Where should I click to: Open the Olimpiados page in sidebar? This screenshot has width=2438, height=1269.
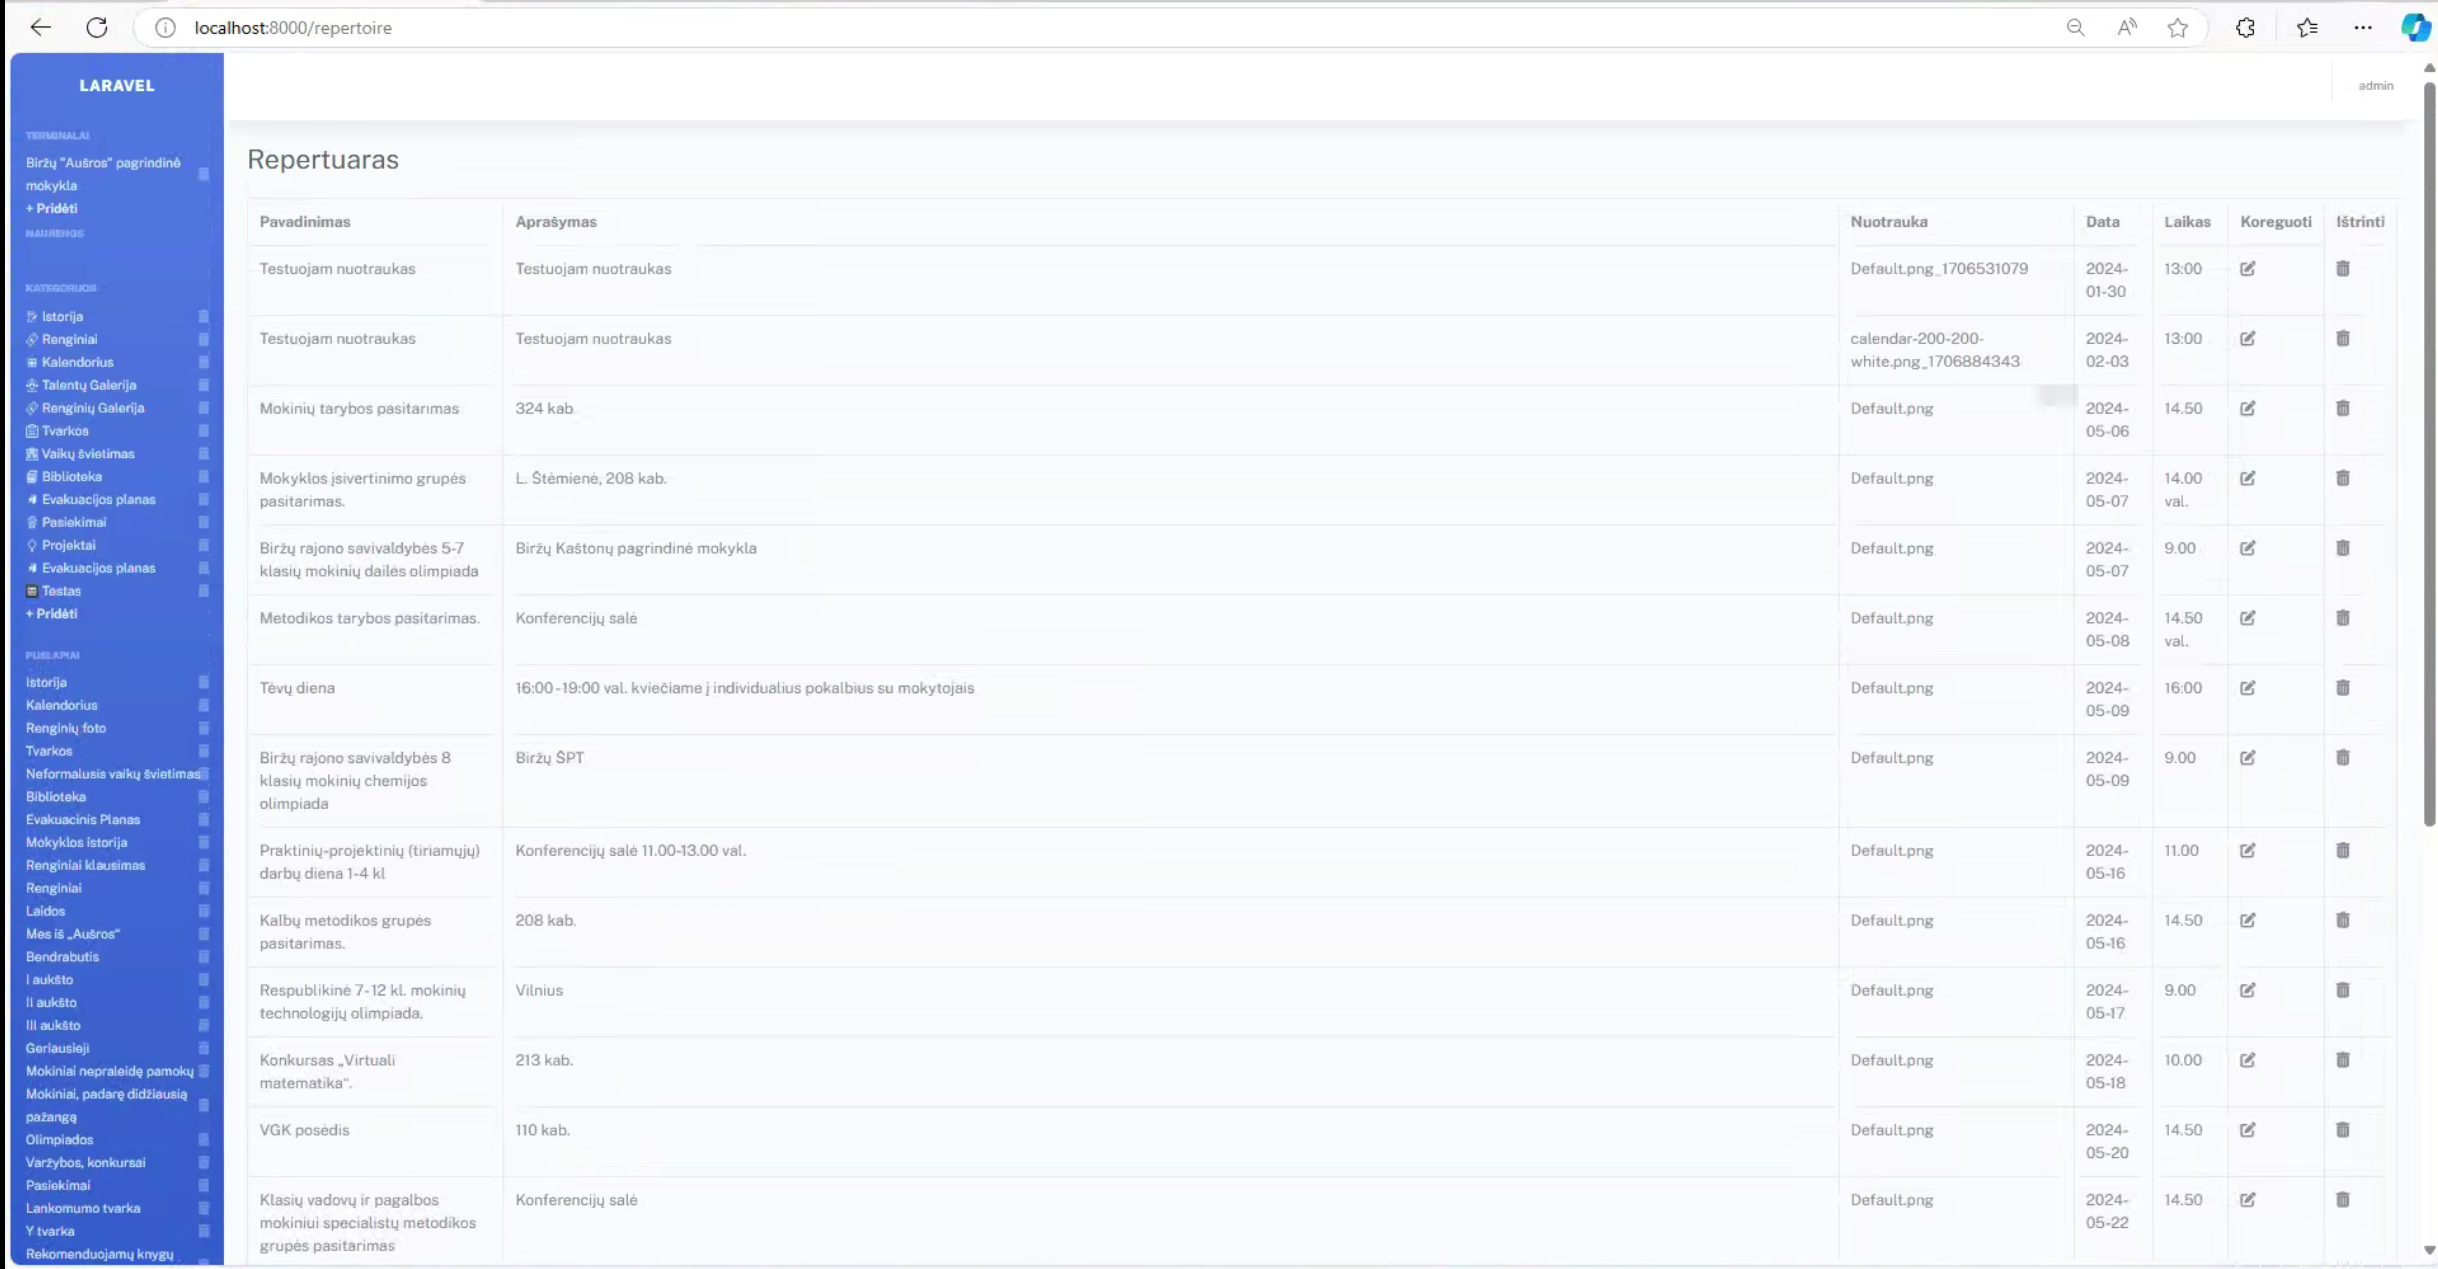(x=60, y=1139)
